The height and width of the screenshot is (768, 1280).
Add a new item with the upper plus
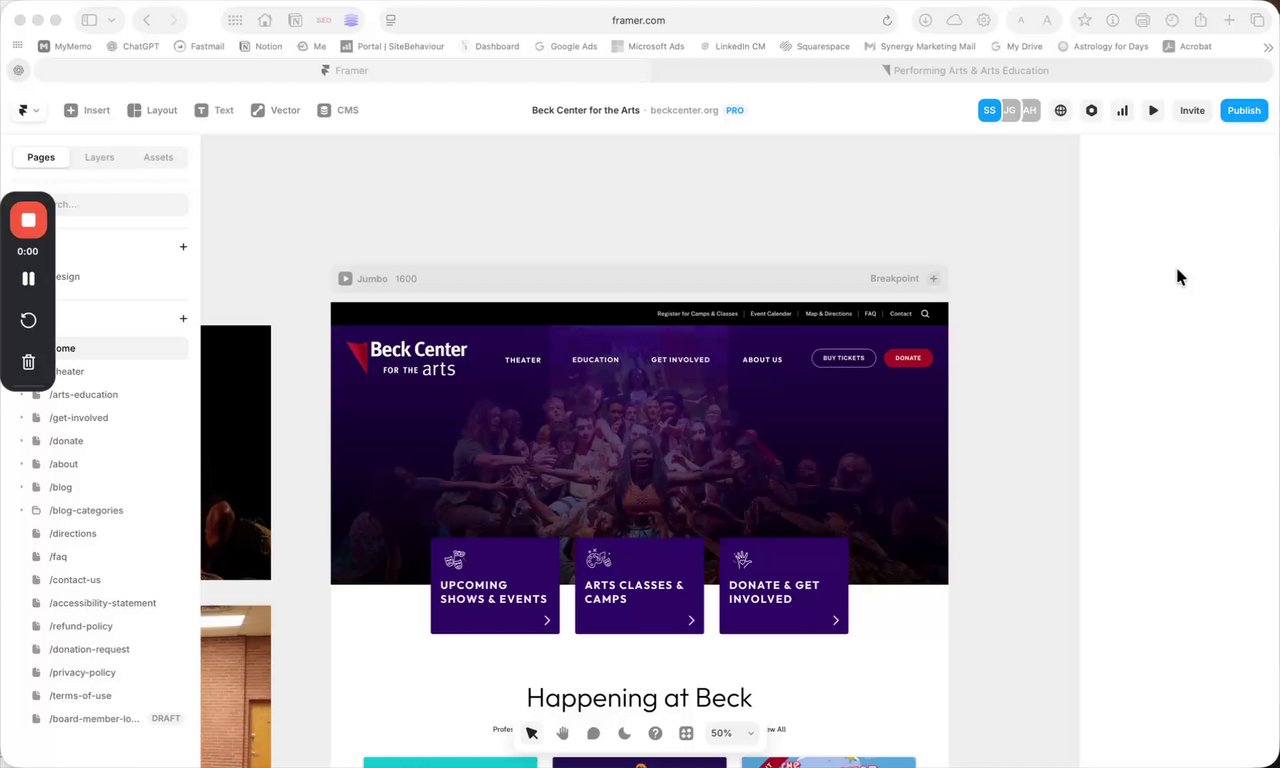(x=183, y=247)
